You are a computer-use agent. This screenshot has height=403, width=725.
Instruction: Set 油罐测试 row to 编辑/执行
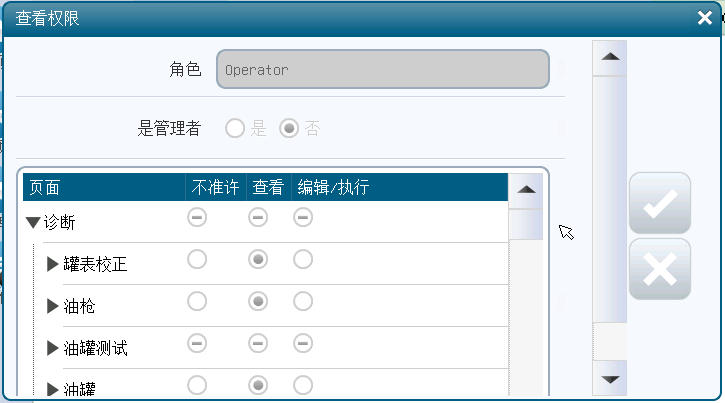pyautogui.click(x=303, y=343)
